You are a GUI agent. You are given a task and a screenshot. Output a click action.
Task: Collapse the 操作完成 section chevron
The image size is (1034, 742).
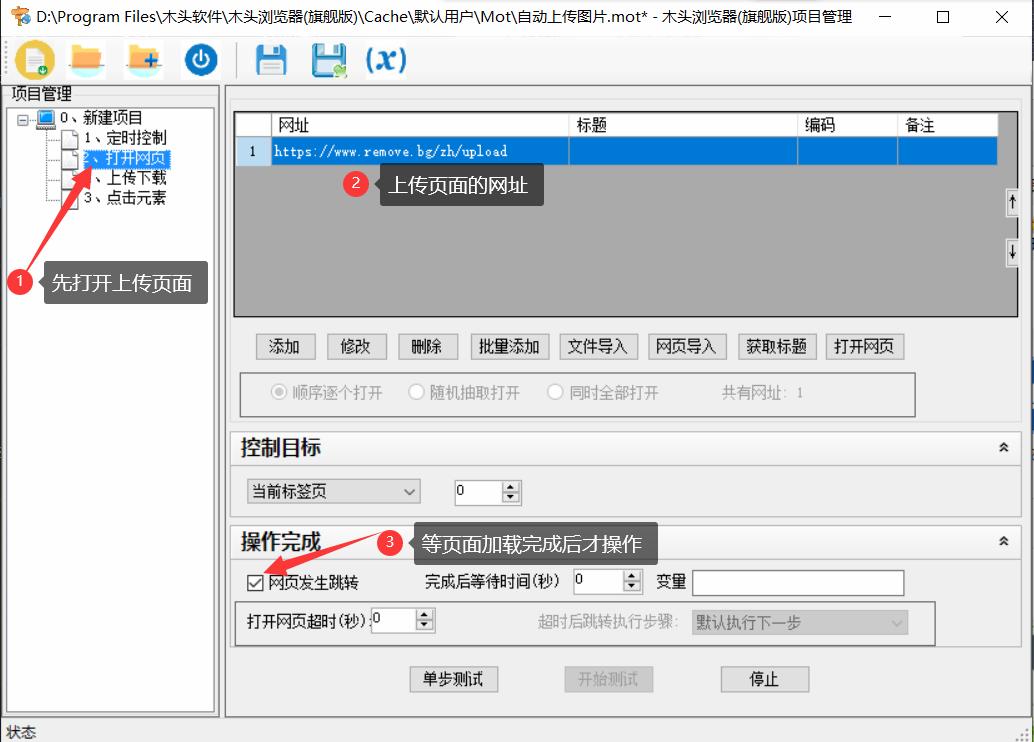click(1003, 542)
